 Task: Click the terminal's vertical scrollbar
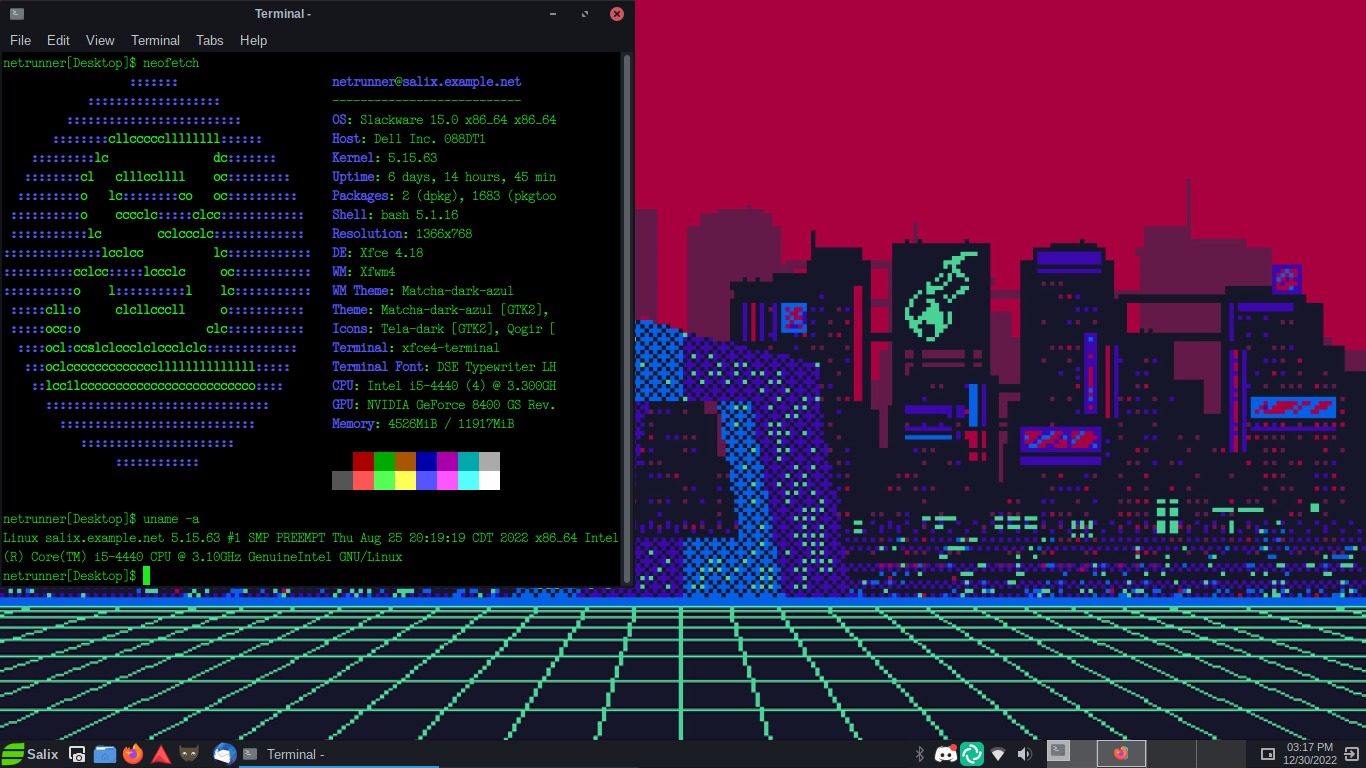(x=627, y=319)
